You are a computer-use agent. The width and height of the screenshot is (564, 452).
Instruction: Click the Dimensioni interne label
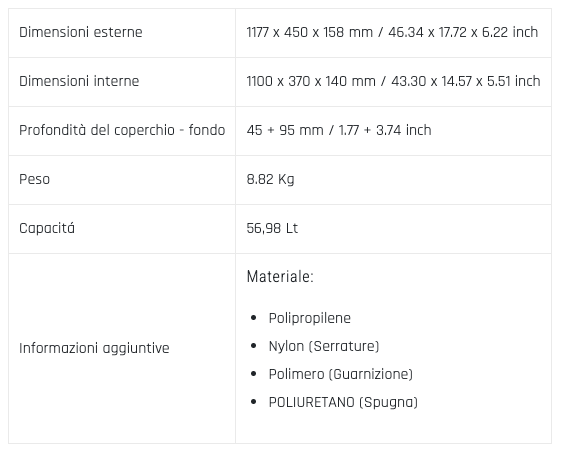click(x=79, y=81)
